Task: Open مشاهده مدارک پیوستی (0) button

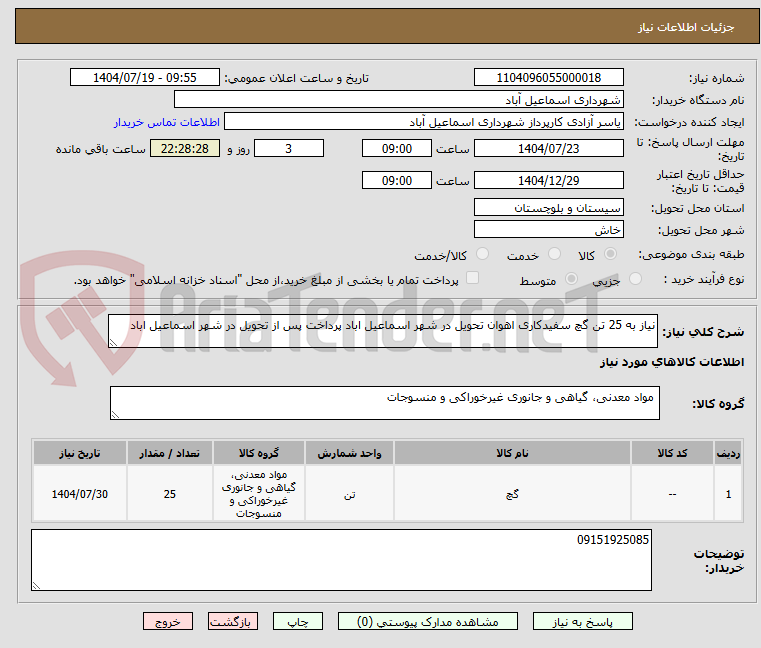Action: click(x=428, y=621)
